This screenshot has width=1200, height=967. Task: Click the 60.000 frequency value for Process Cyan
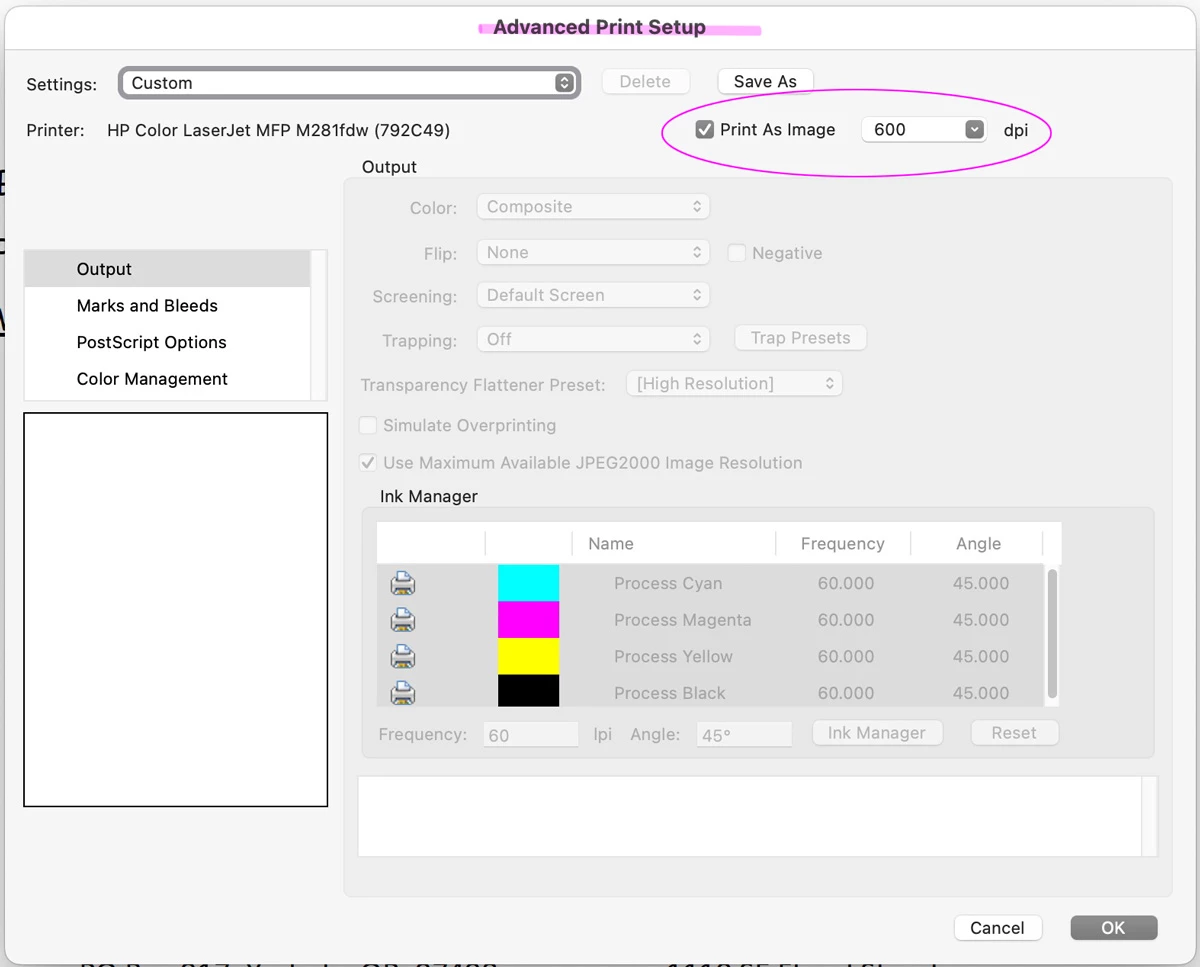[846, 583]
